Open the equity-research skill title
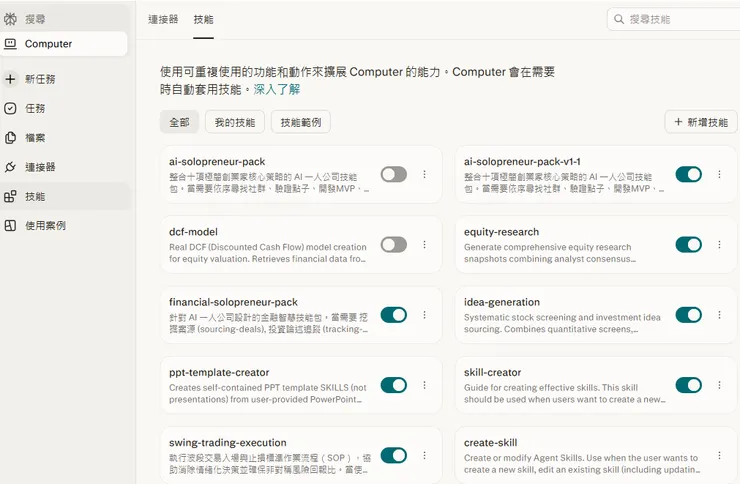The width and height of the screenshot is (740, 484). pyautogui.click(x=501, y=232)
